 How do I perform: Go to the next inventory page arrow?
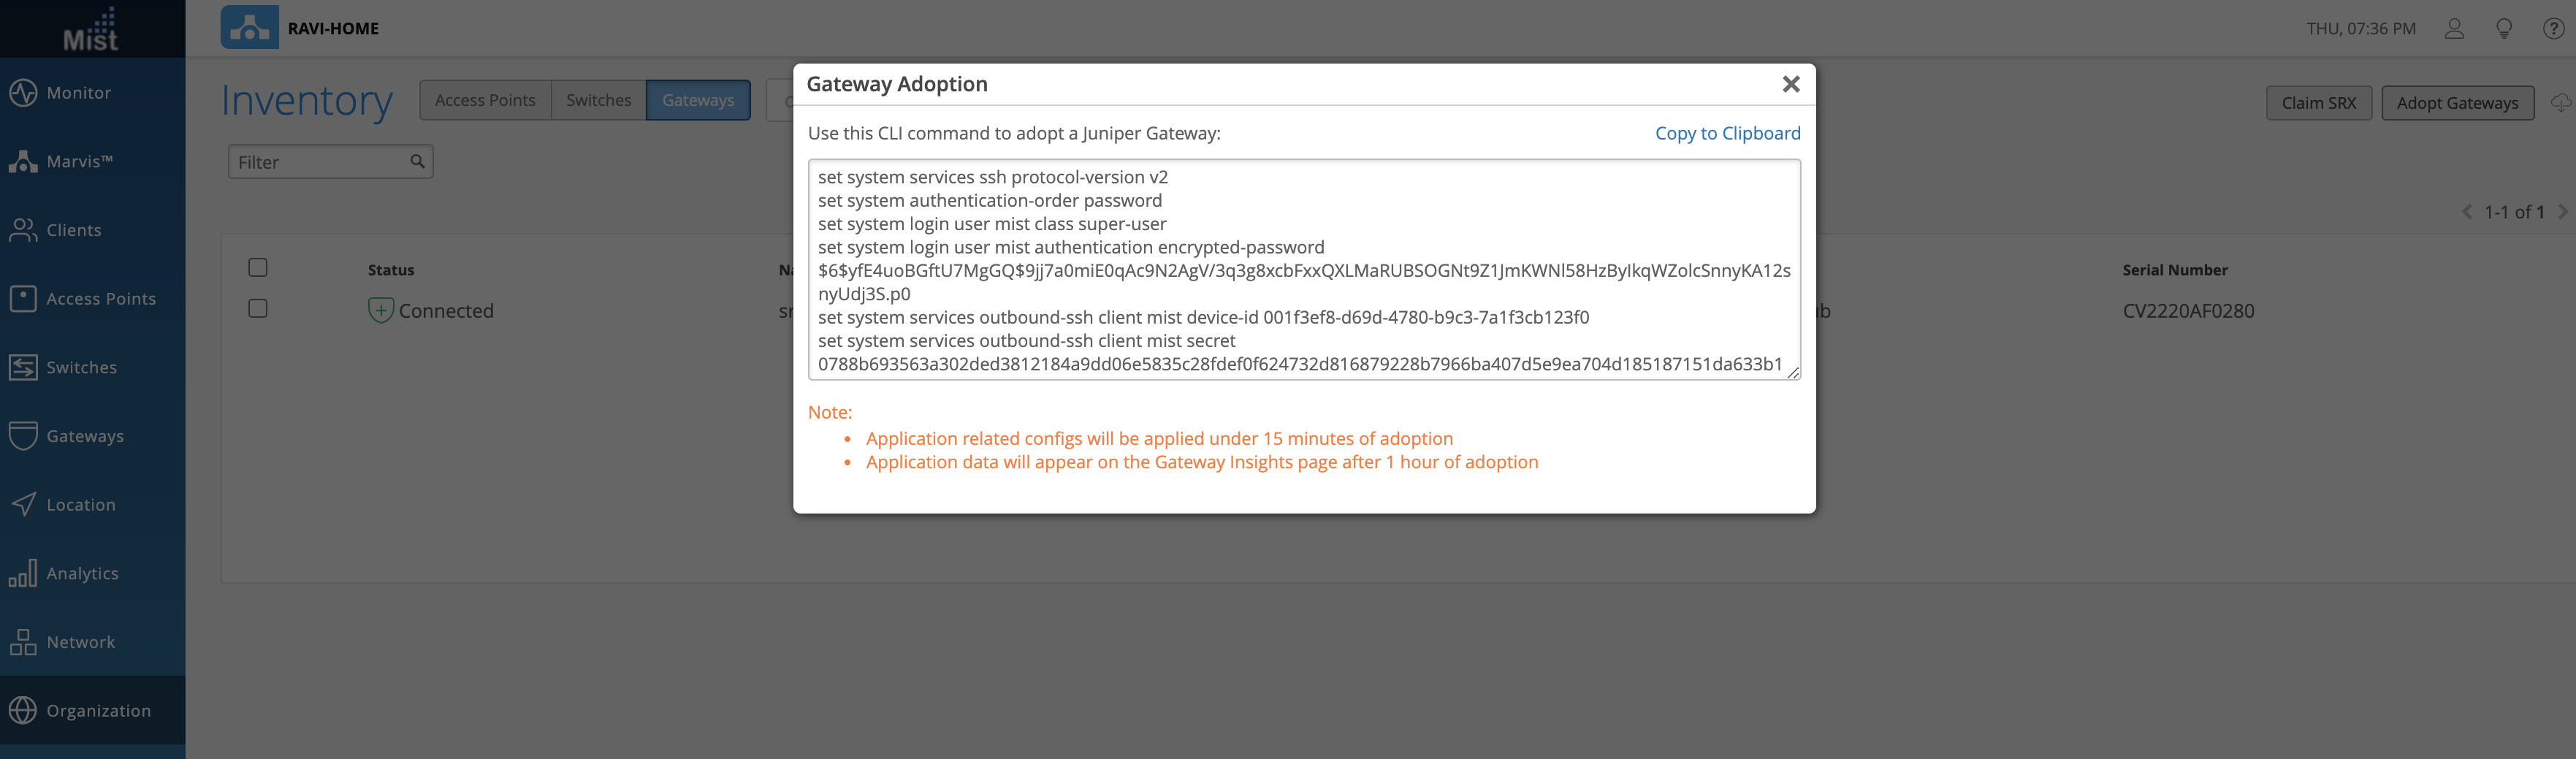coord(2562,212)
